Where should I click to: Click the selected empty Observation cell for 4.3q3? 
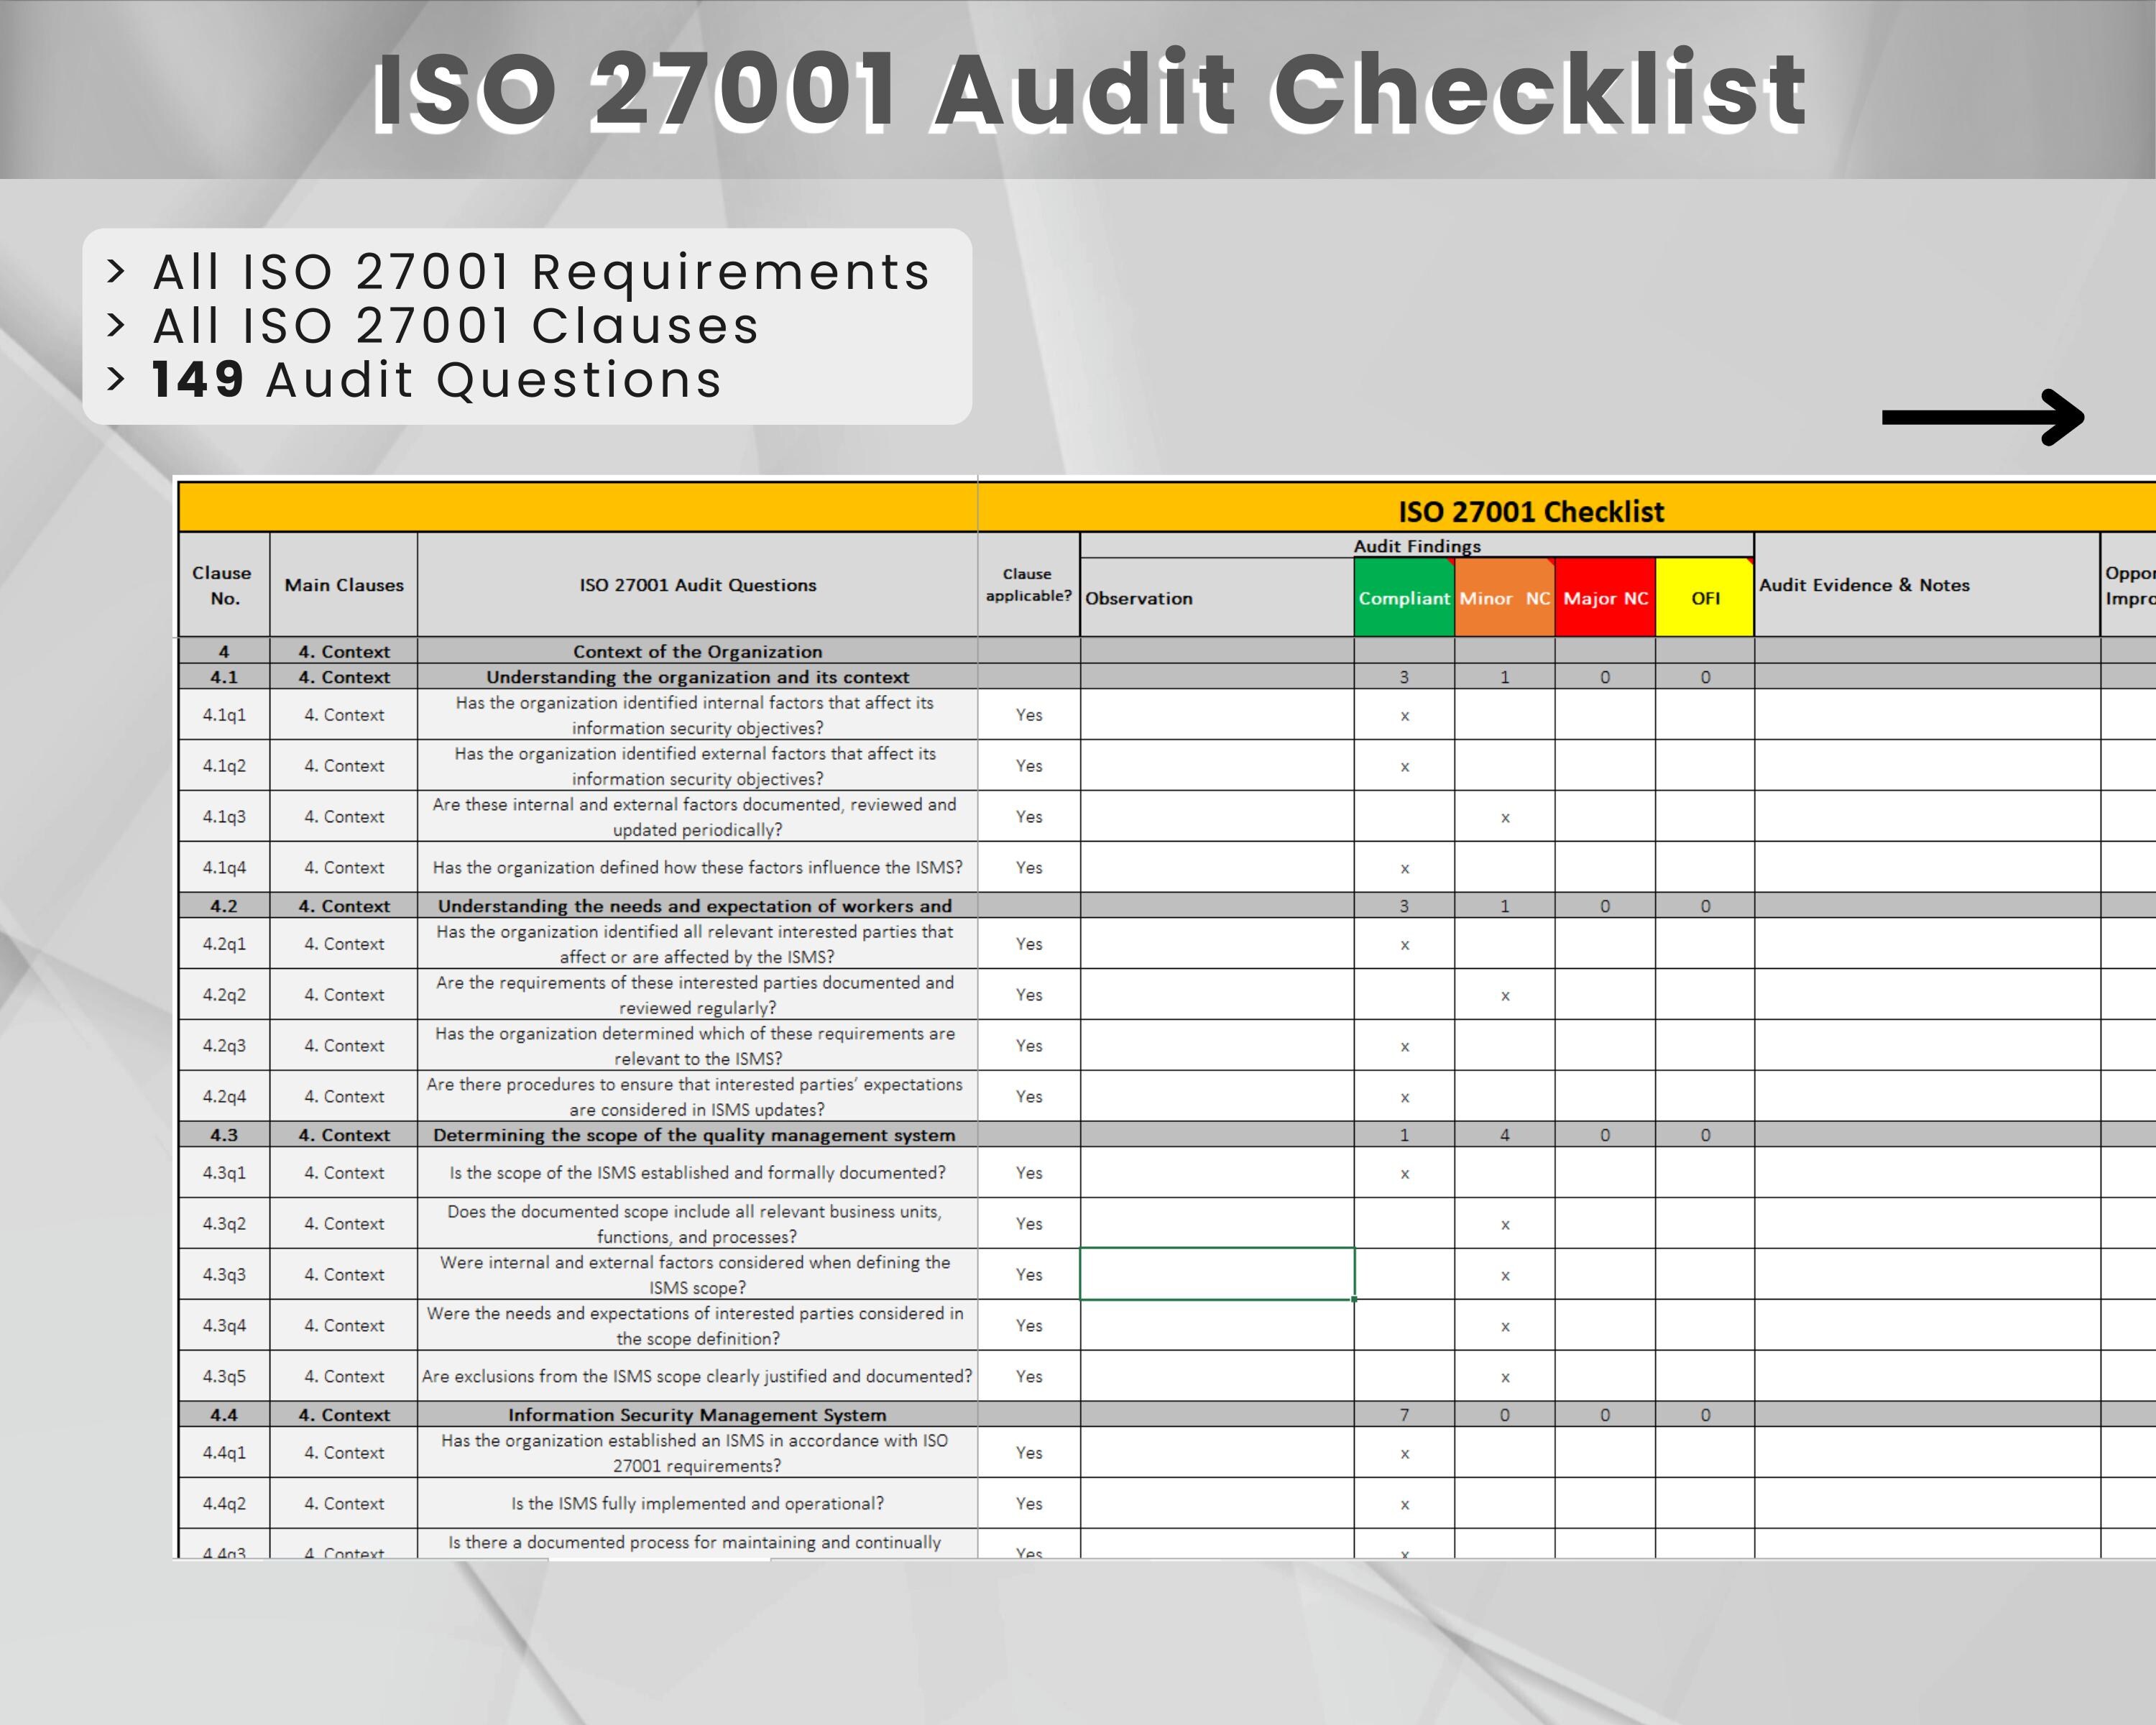(1215, 1274)
